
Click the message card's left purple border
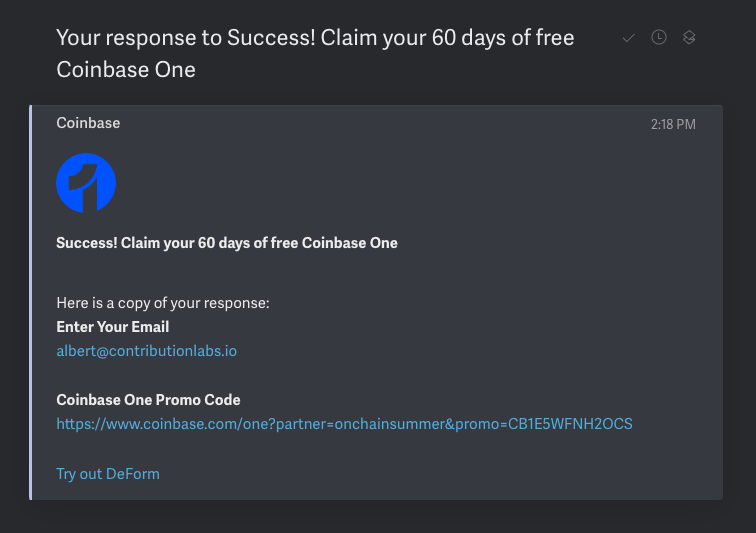click(x=31, y=300)
